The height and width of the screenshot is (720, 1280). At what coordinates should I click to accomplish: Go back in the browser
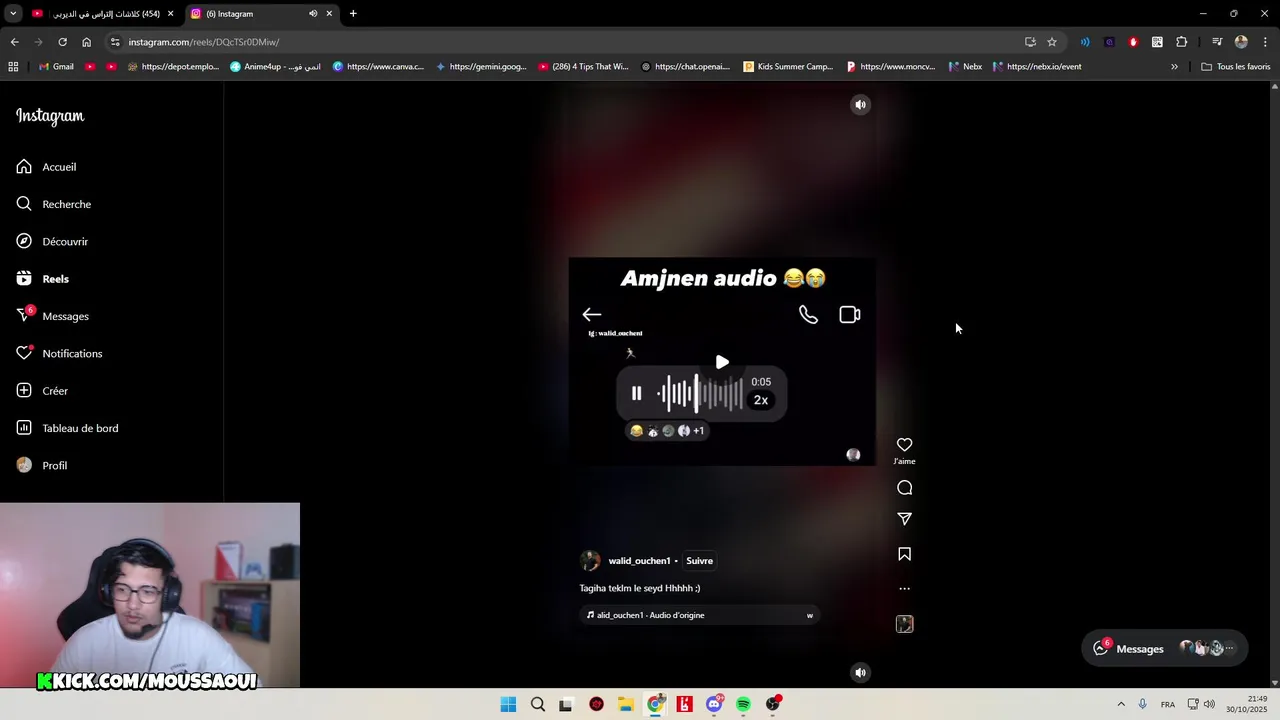(x=14, y=42)
